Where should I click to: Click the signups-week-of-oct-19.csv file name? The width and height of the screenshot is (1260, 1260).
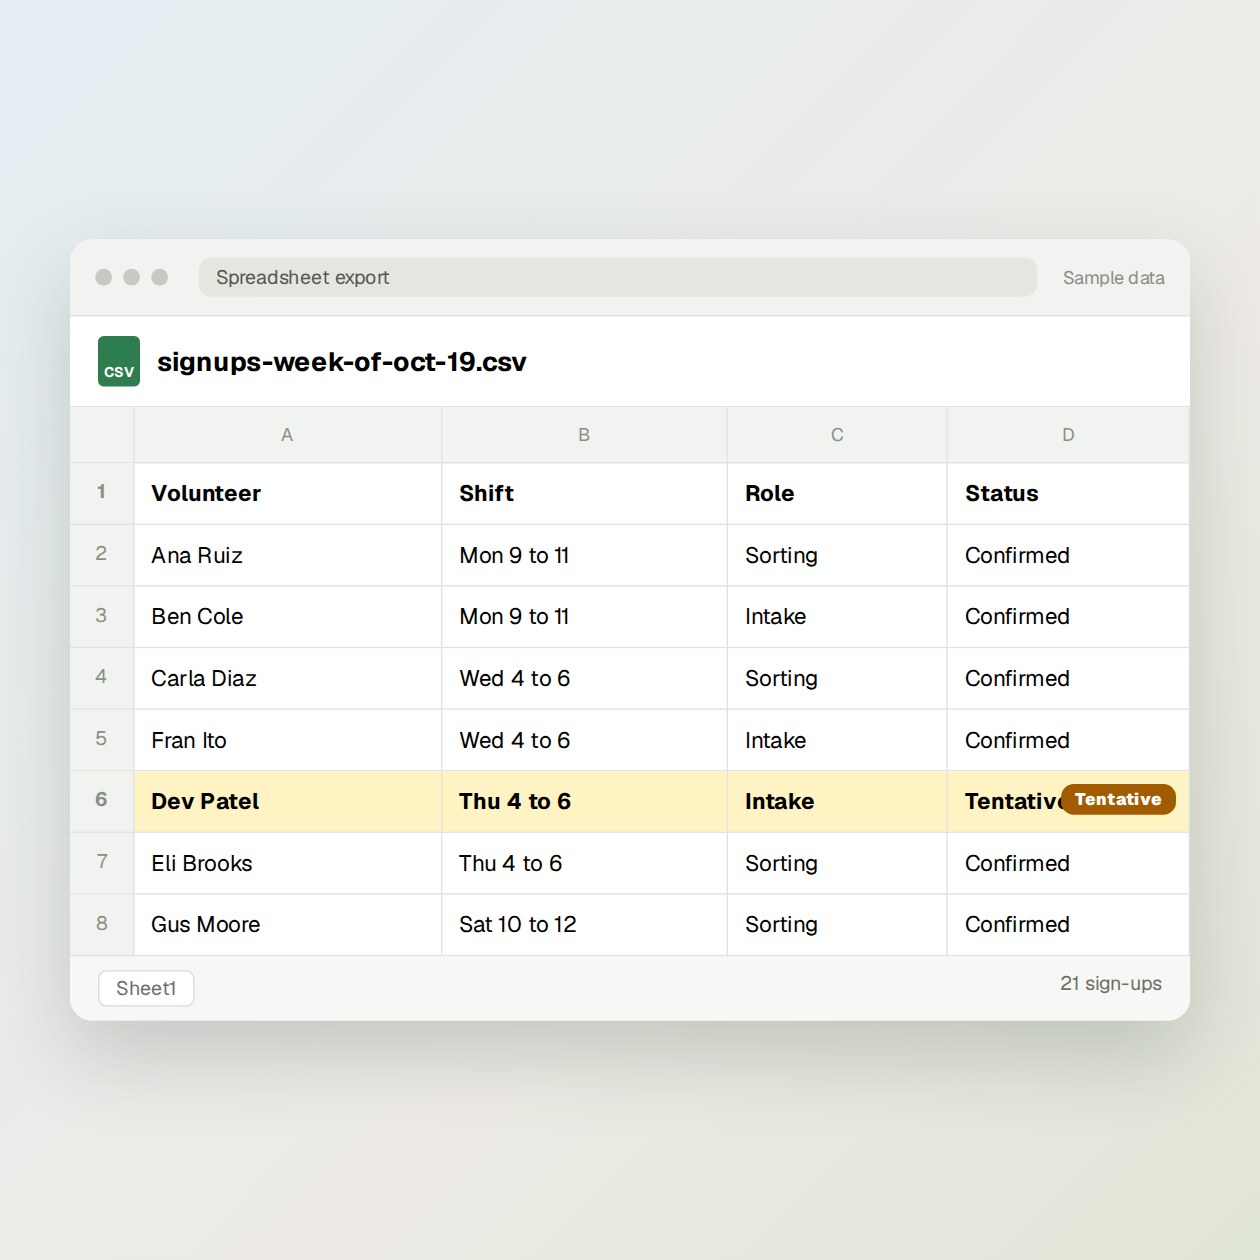click(342, 362)
